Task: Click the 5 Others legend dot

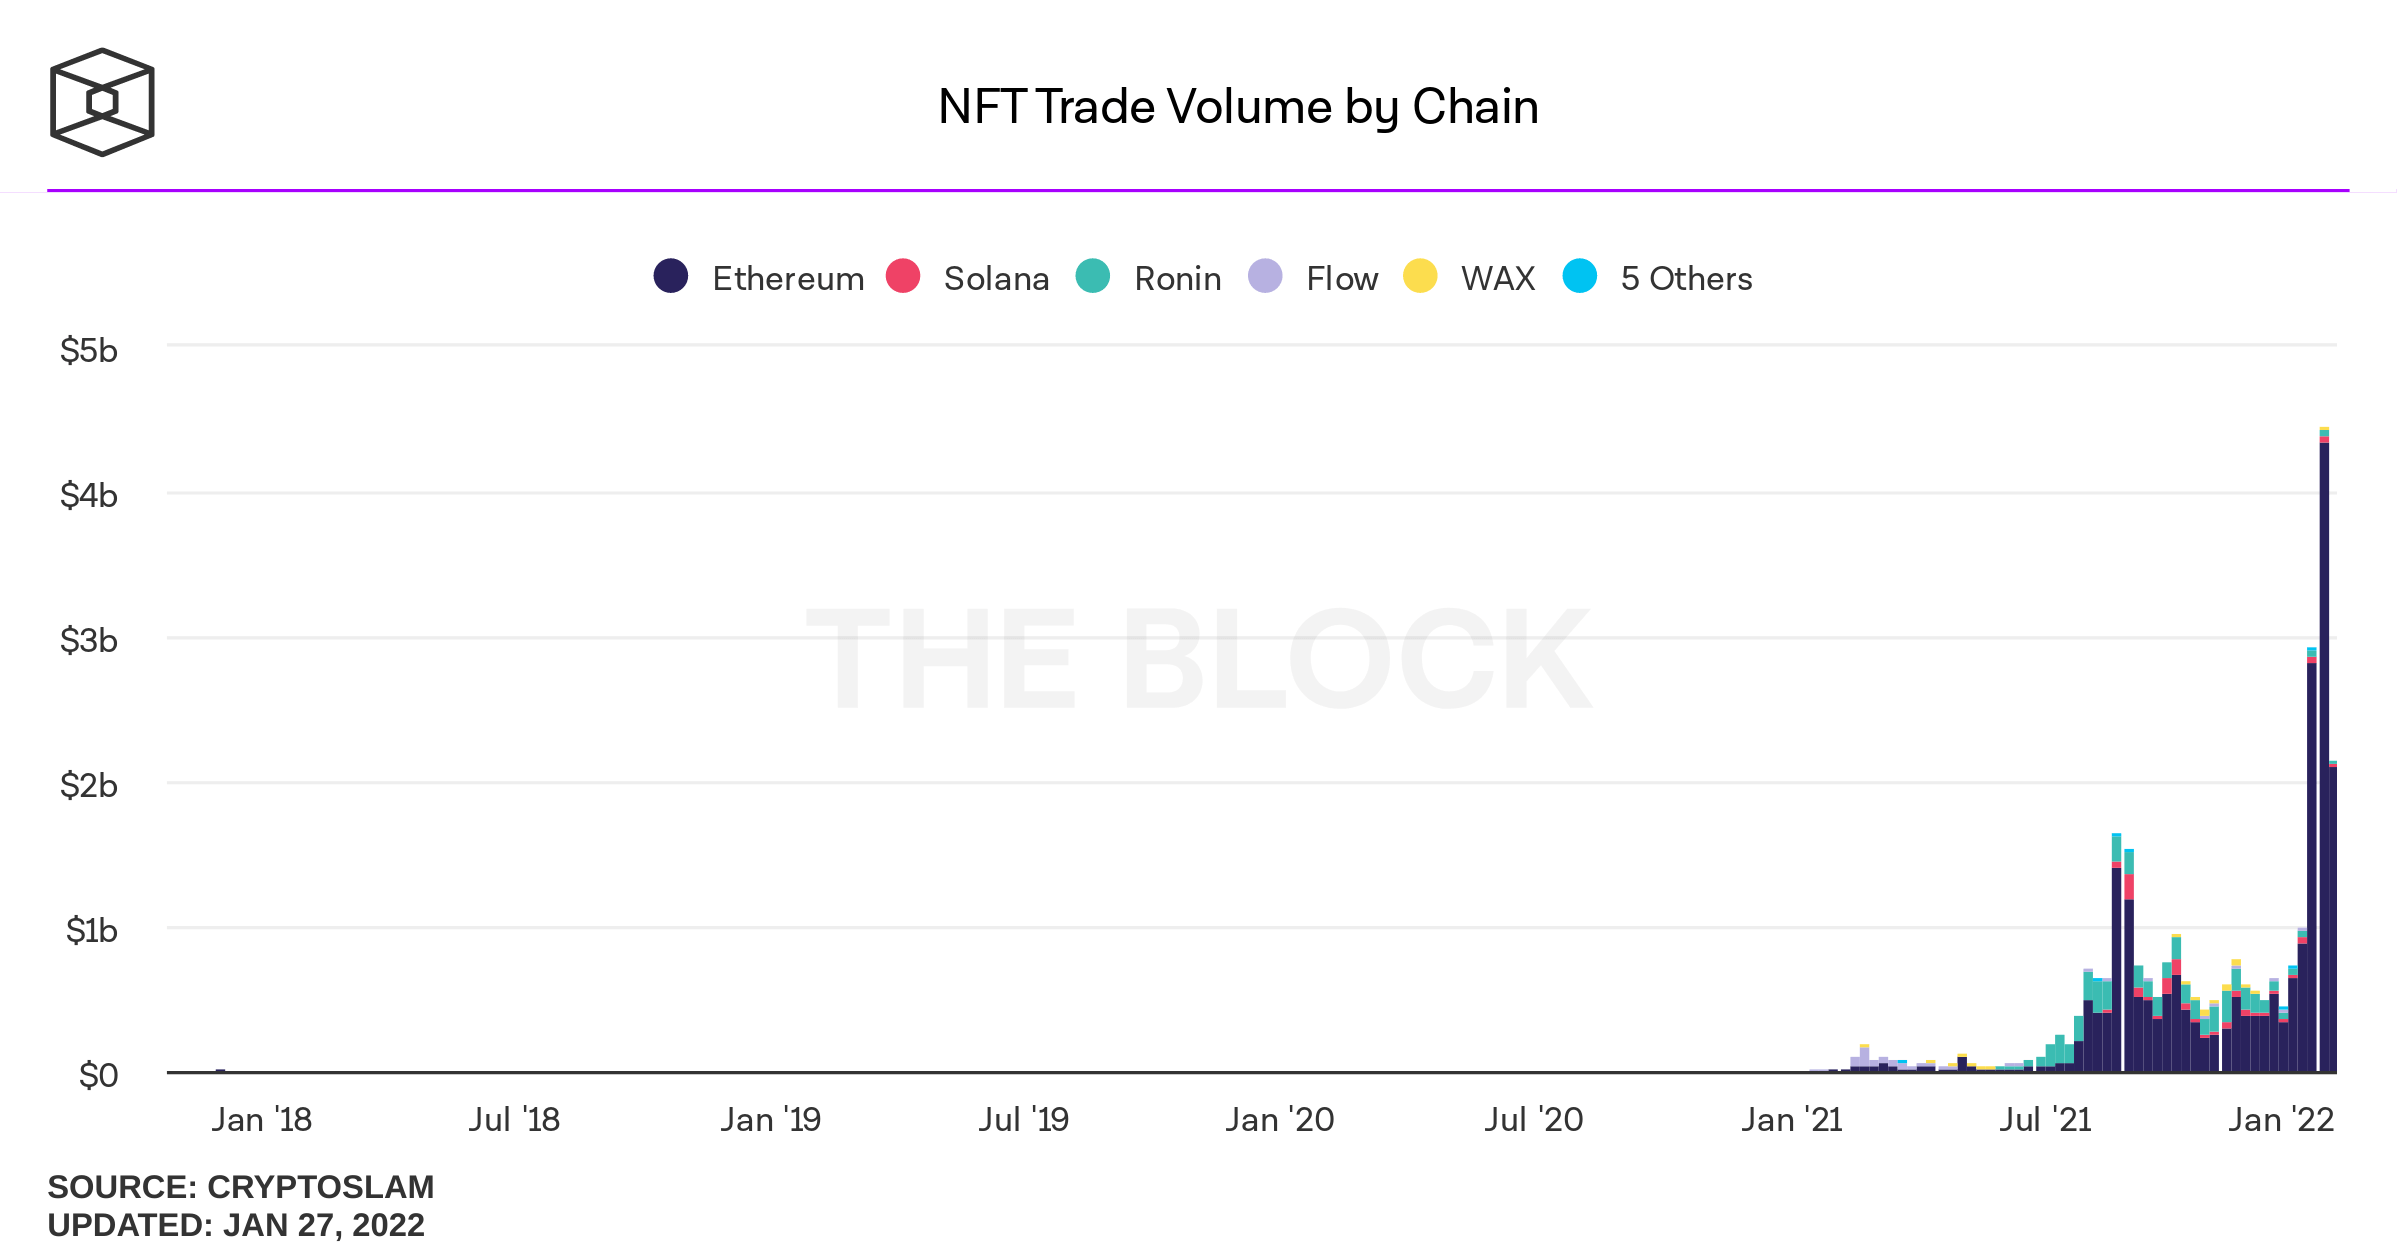Action: coord(1580,276)
